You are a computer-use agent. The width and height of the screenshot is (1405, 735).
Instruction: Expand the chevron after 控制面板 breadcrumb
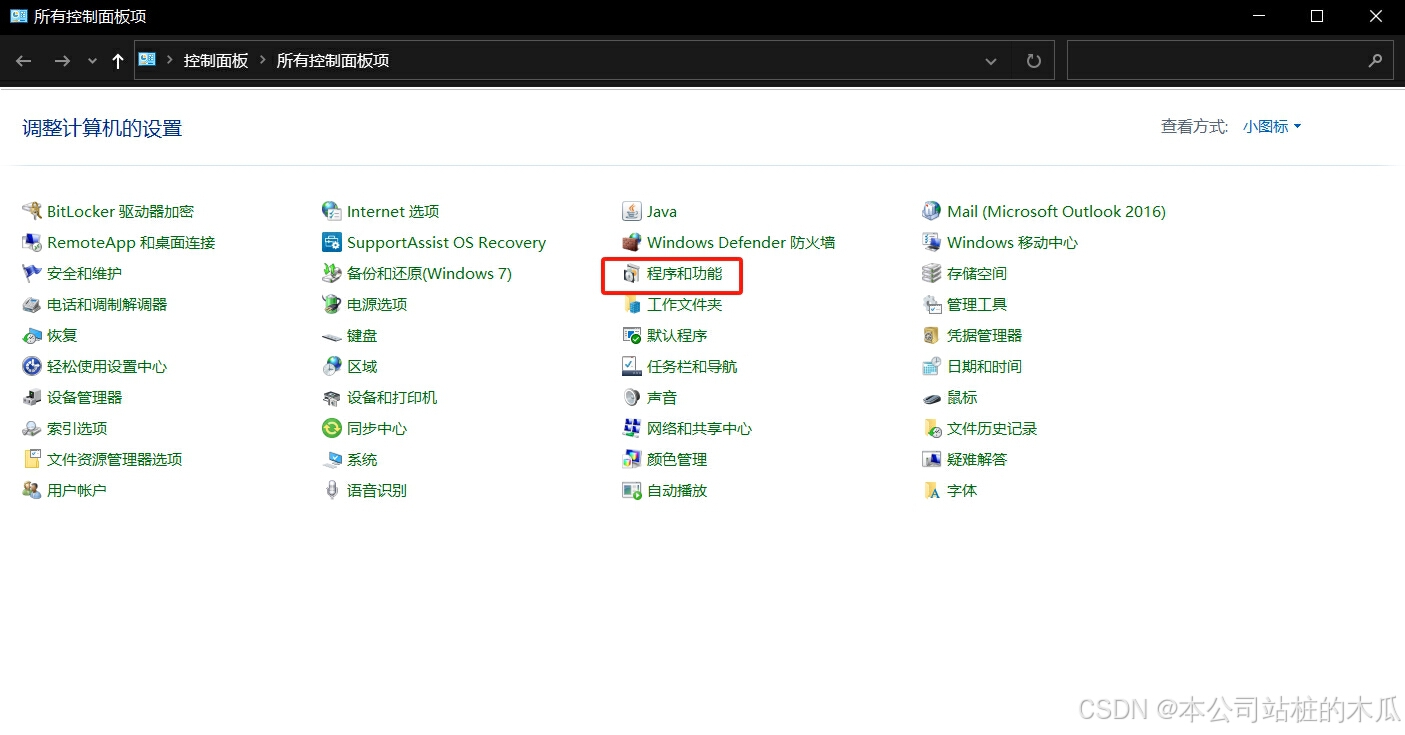tap(263, 61)
